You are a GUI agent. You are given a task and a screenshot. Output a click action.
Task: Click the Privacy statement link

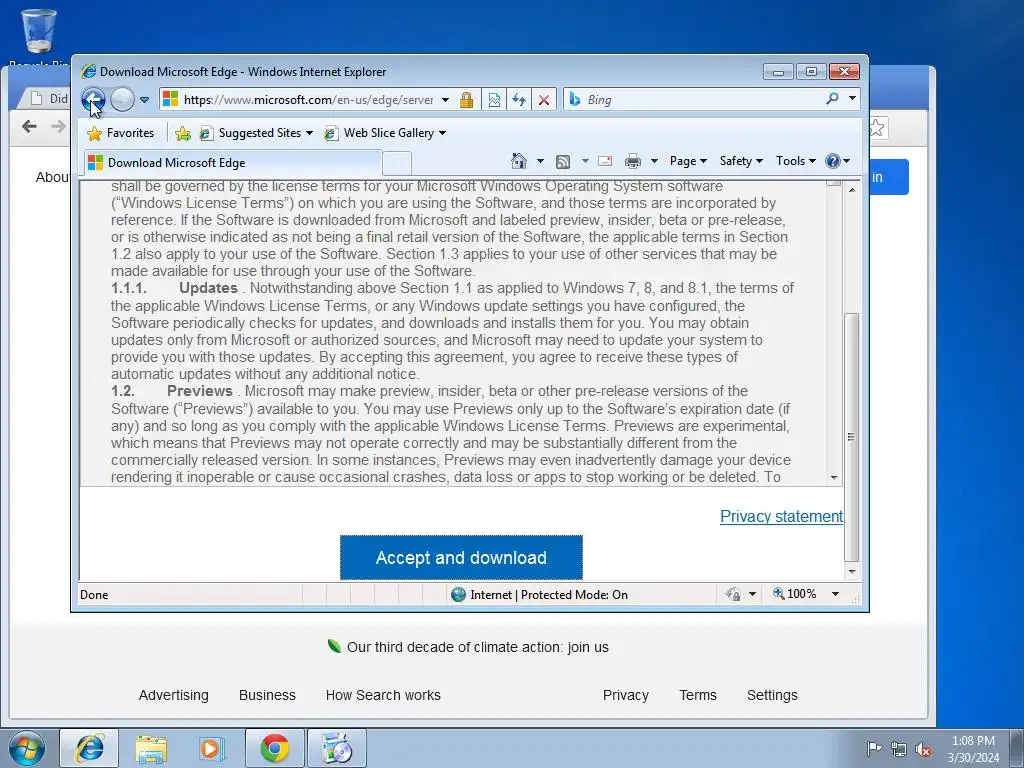pos(781,517)
